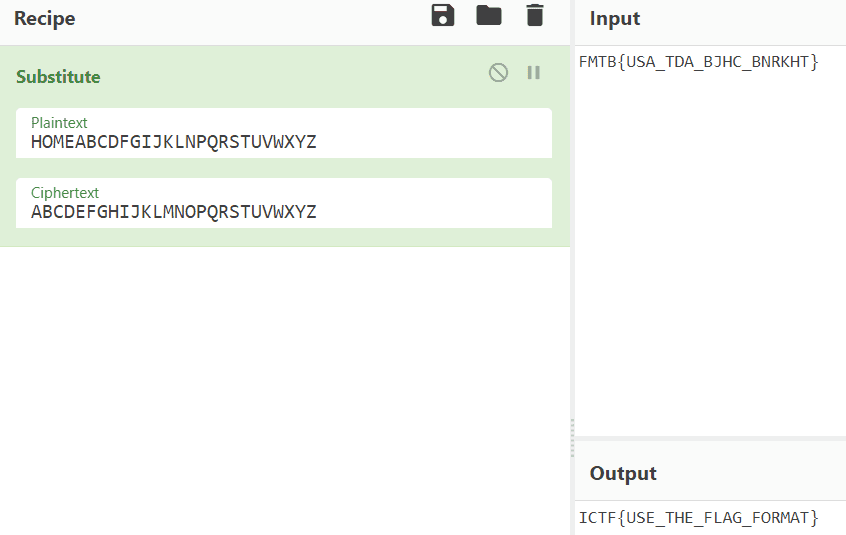Click the ICTF output text line

(698, 517)
